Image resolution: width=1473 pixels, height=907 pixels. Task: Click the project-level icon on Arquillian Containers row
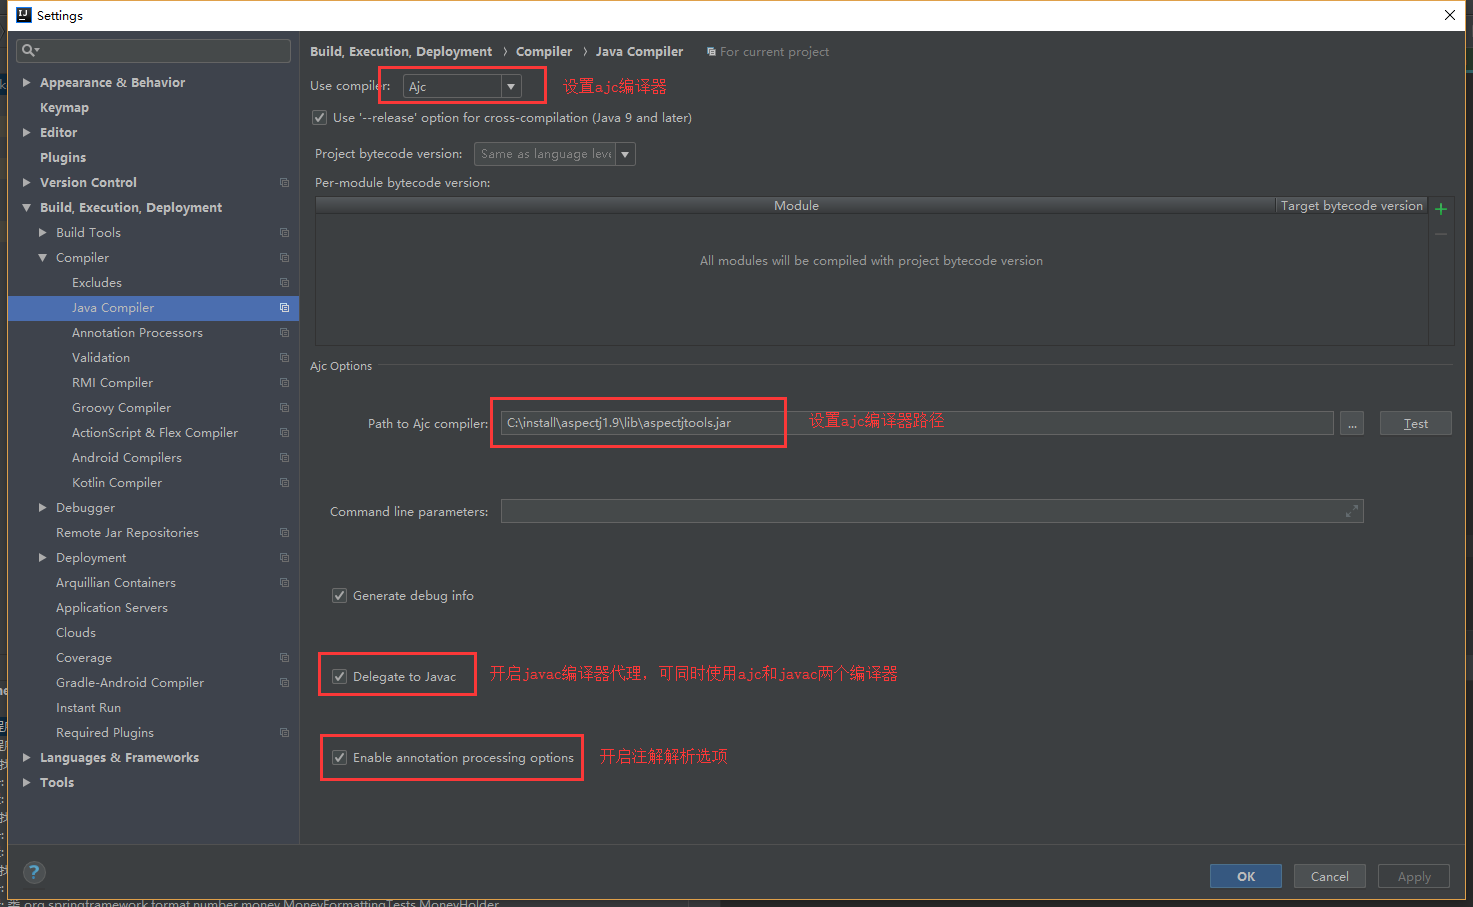click(x=284, y=583)
